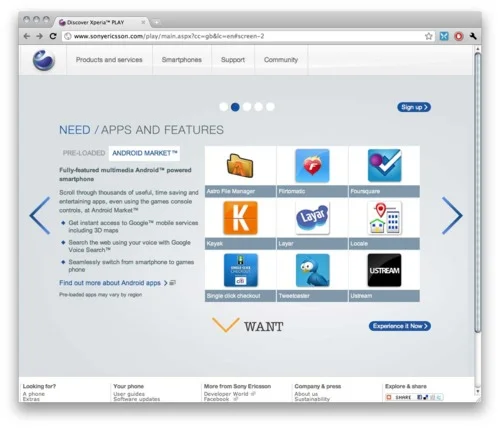Switch to the PRE-LOADED tab

[x=84, y=153]
